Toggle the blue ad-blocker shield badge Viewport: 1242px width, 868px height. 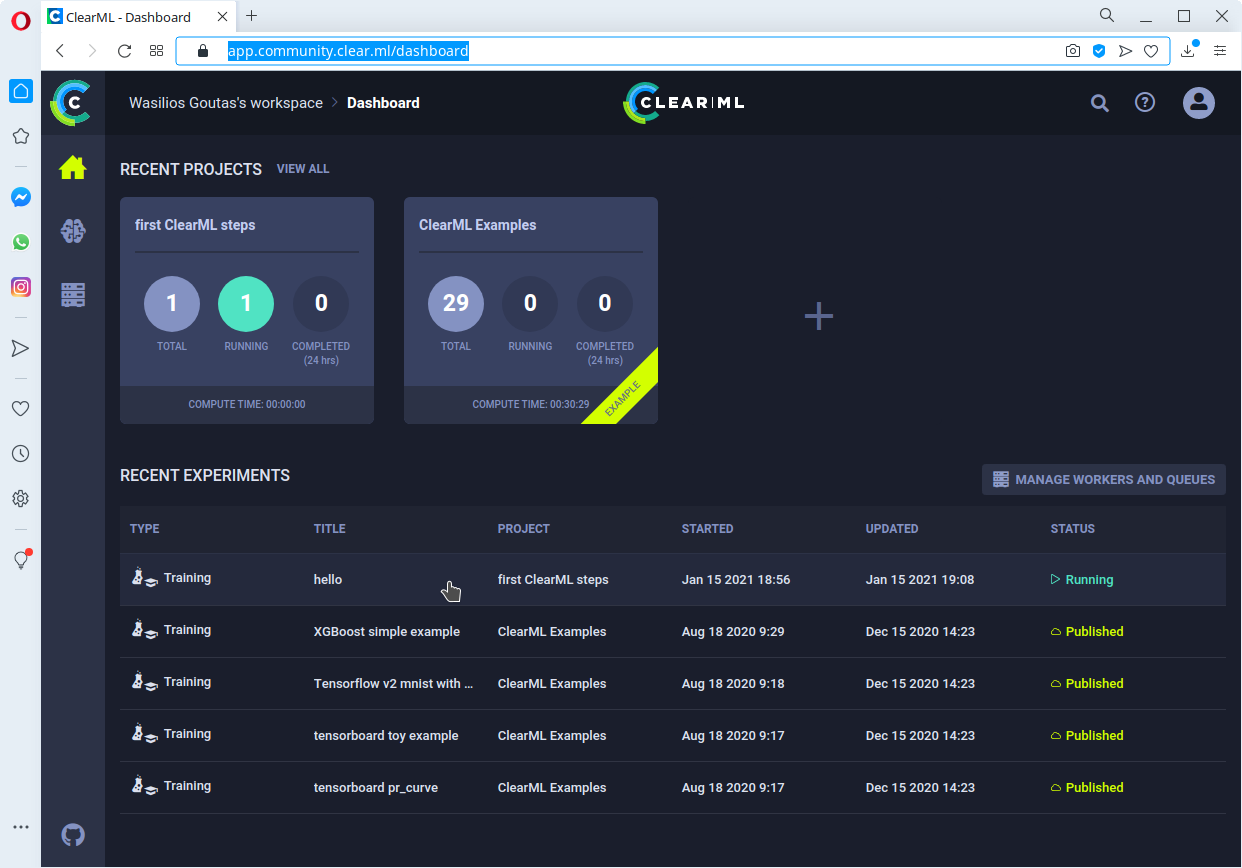(1099, 50)
